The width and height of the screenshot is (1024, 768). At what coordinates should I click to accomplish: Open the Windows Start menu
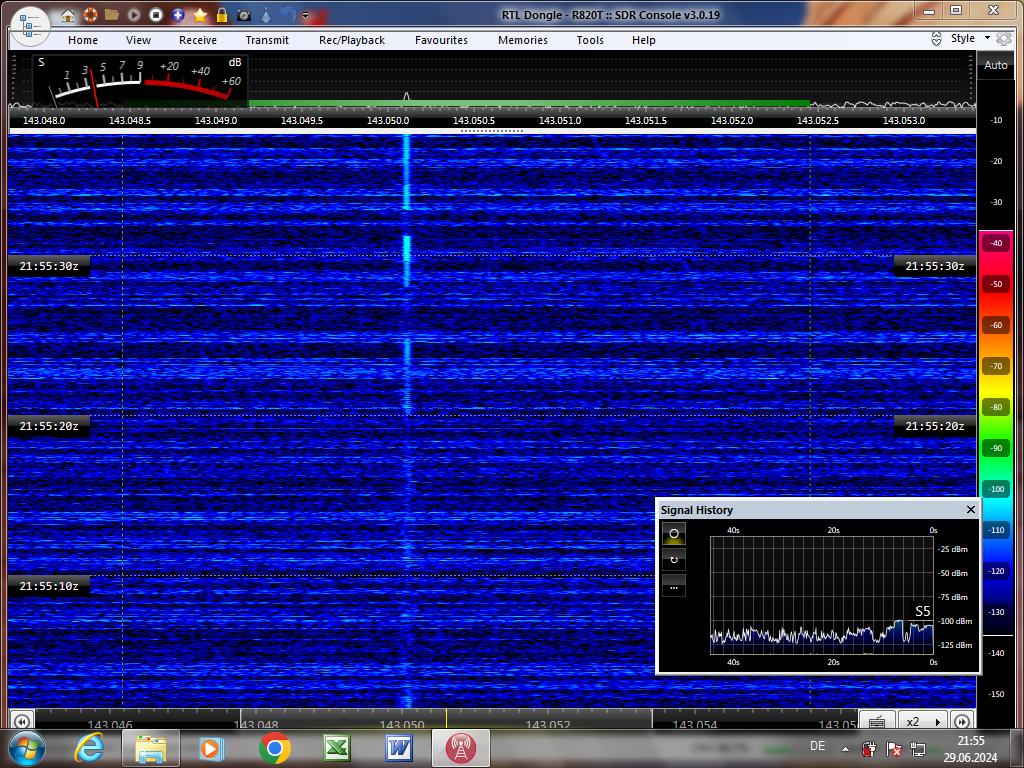click(x=25, y=748)
